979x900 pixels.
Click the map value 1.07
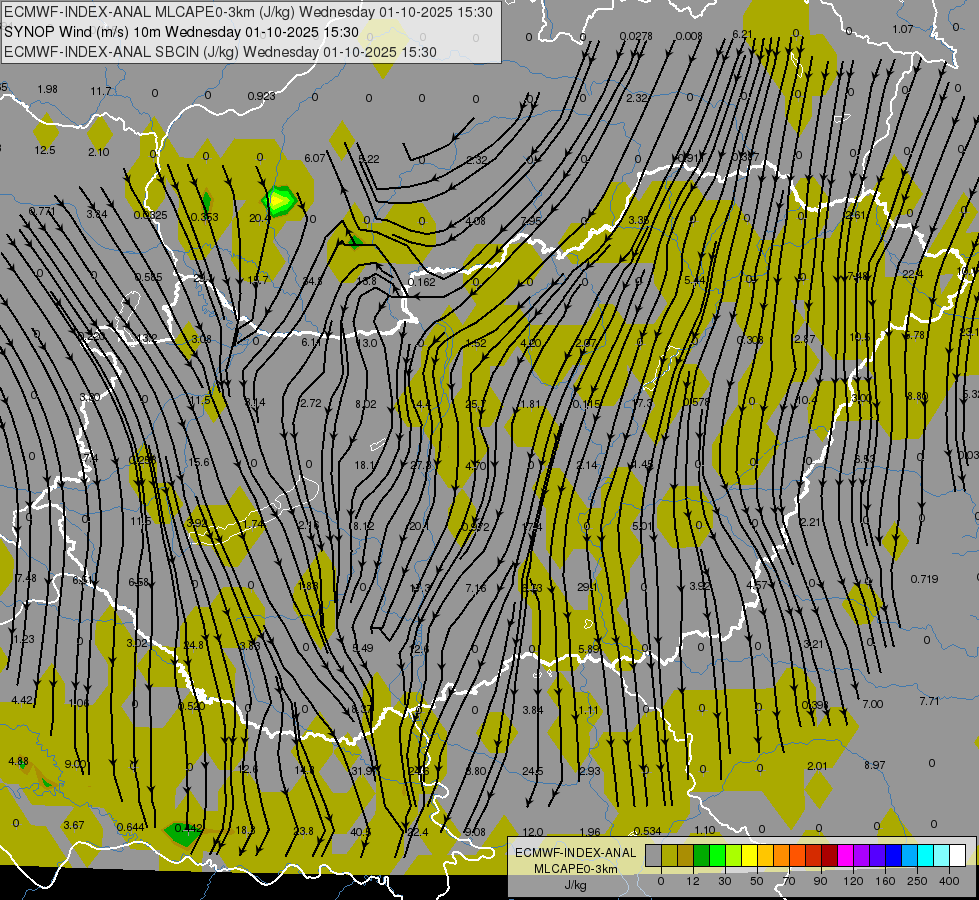903,29
